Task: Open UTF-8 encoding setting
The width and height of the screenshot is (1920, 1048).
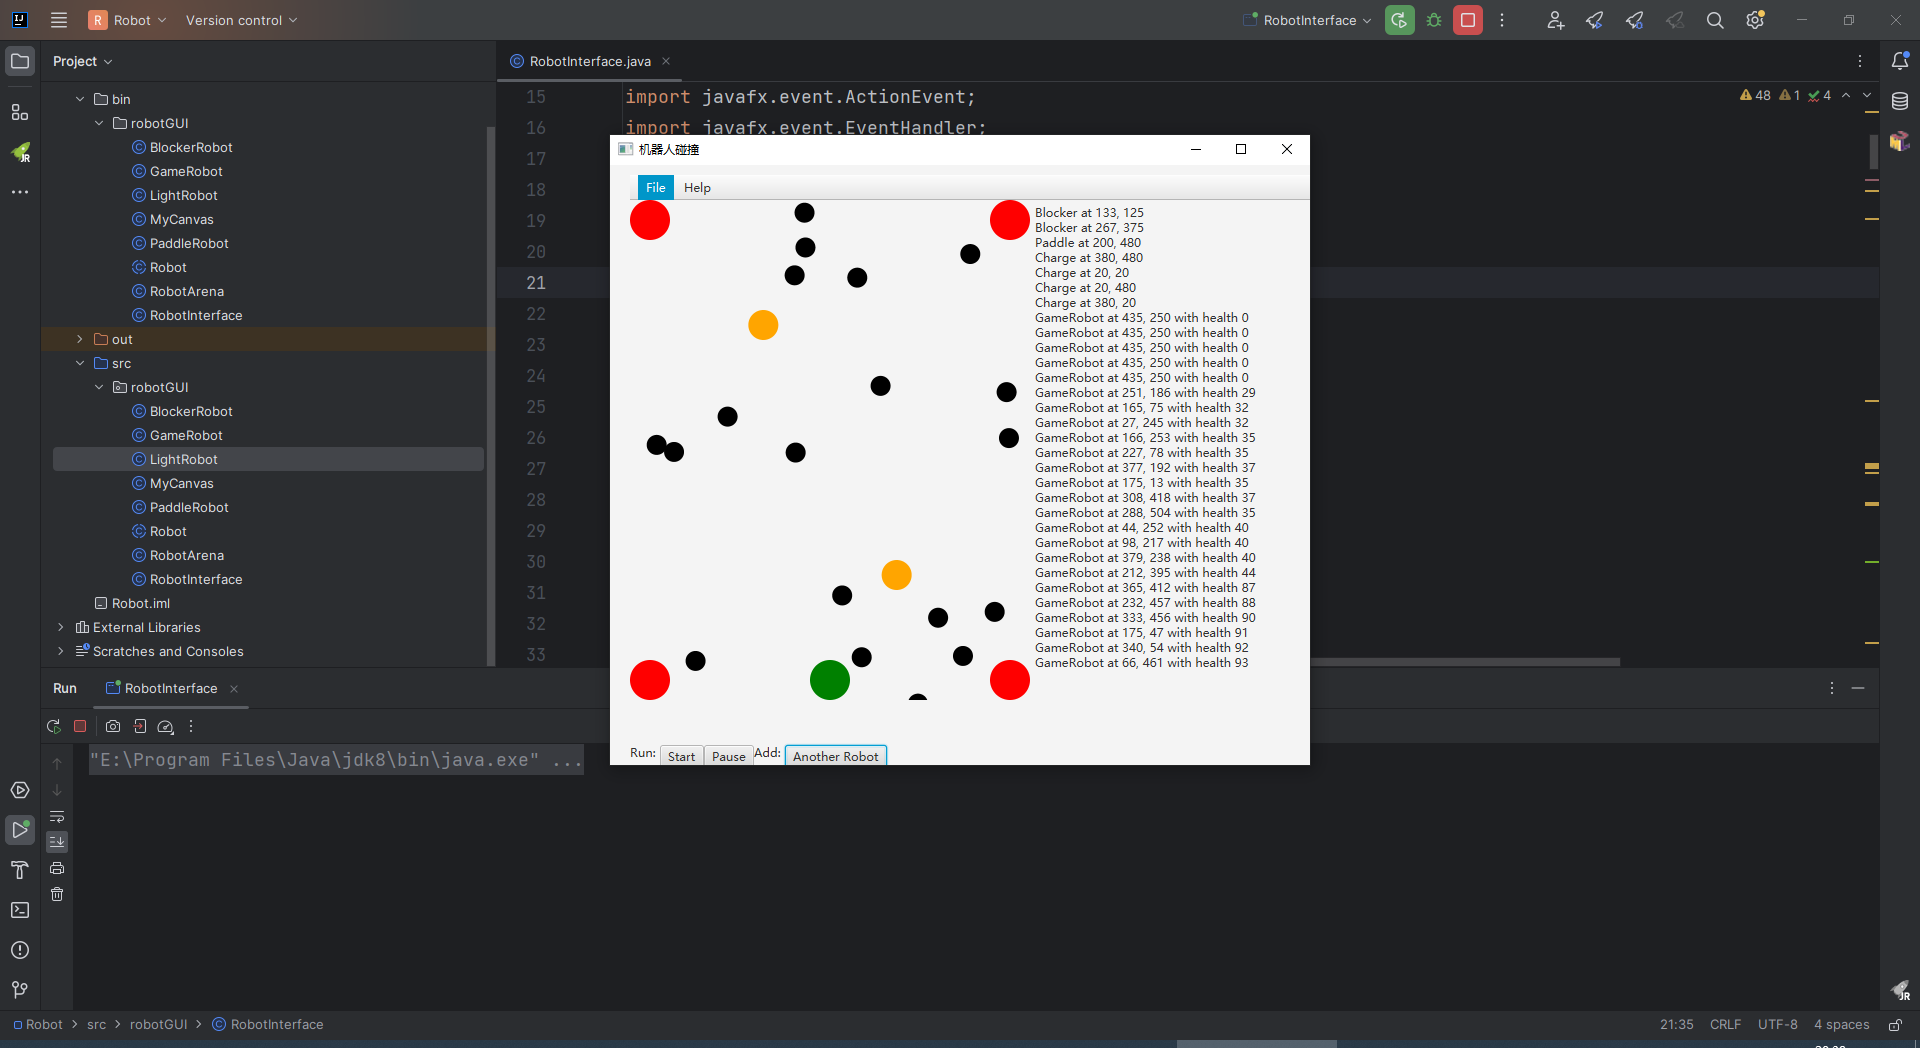Action: (x=1778, y=1024)
